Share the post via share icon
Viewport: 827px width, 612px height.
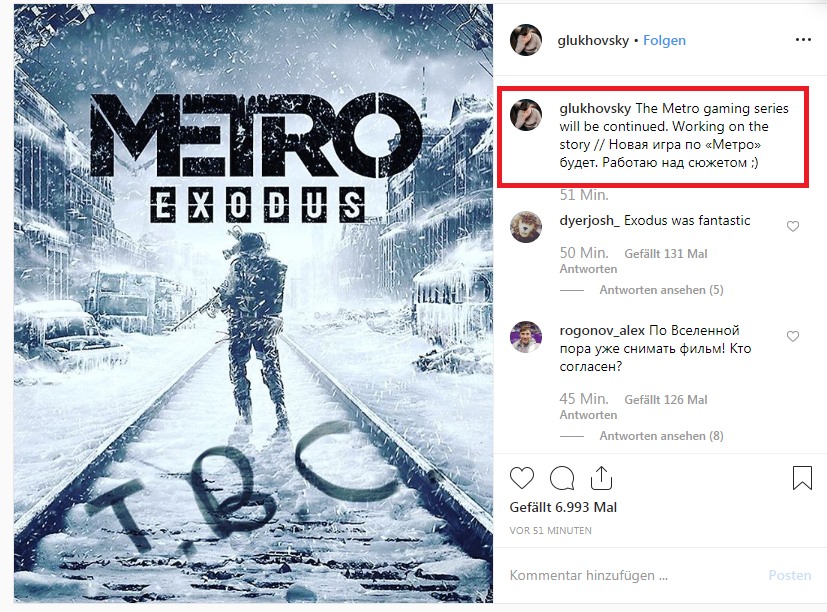tap(601, 478)
